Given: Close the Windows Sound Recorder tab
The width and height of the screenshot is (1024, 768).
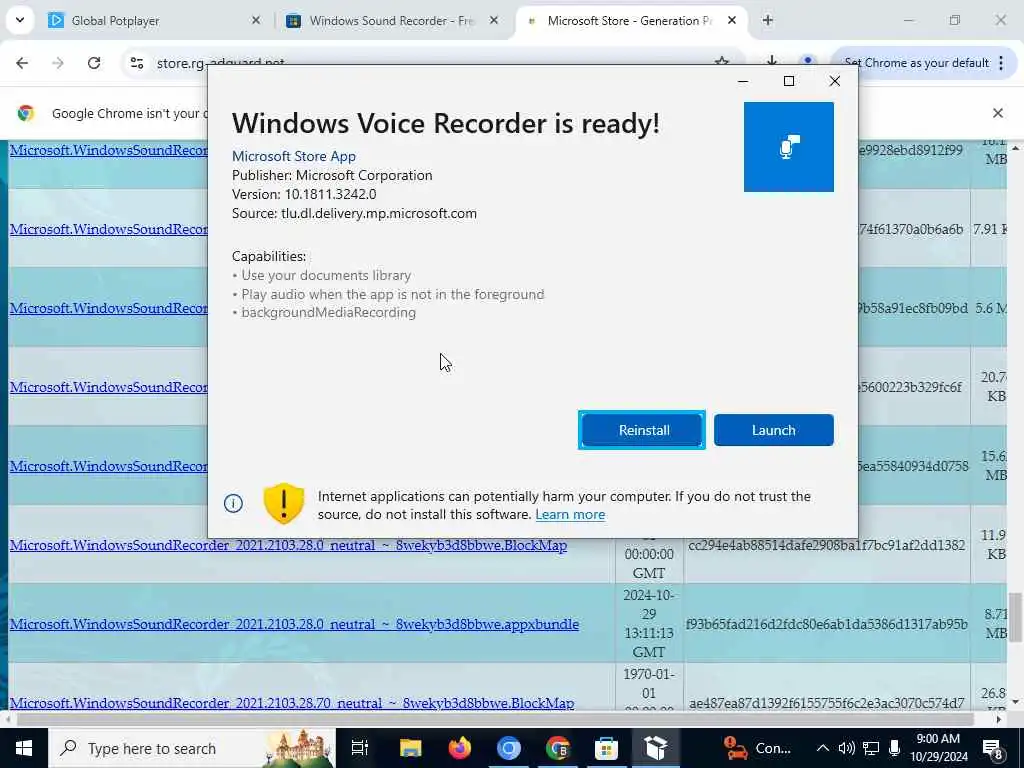Looking at the screenshot, I should coord(494,21).
